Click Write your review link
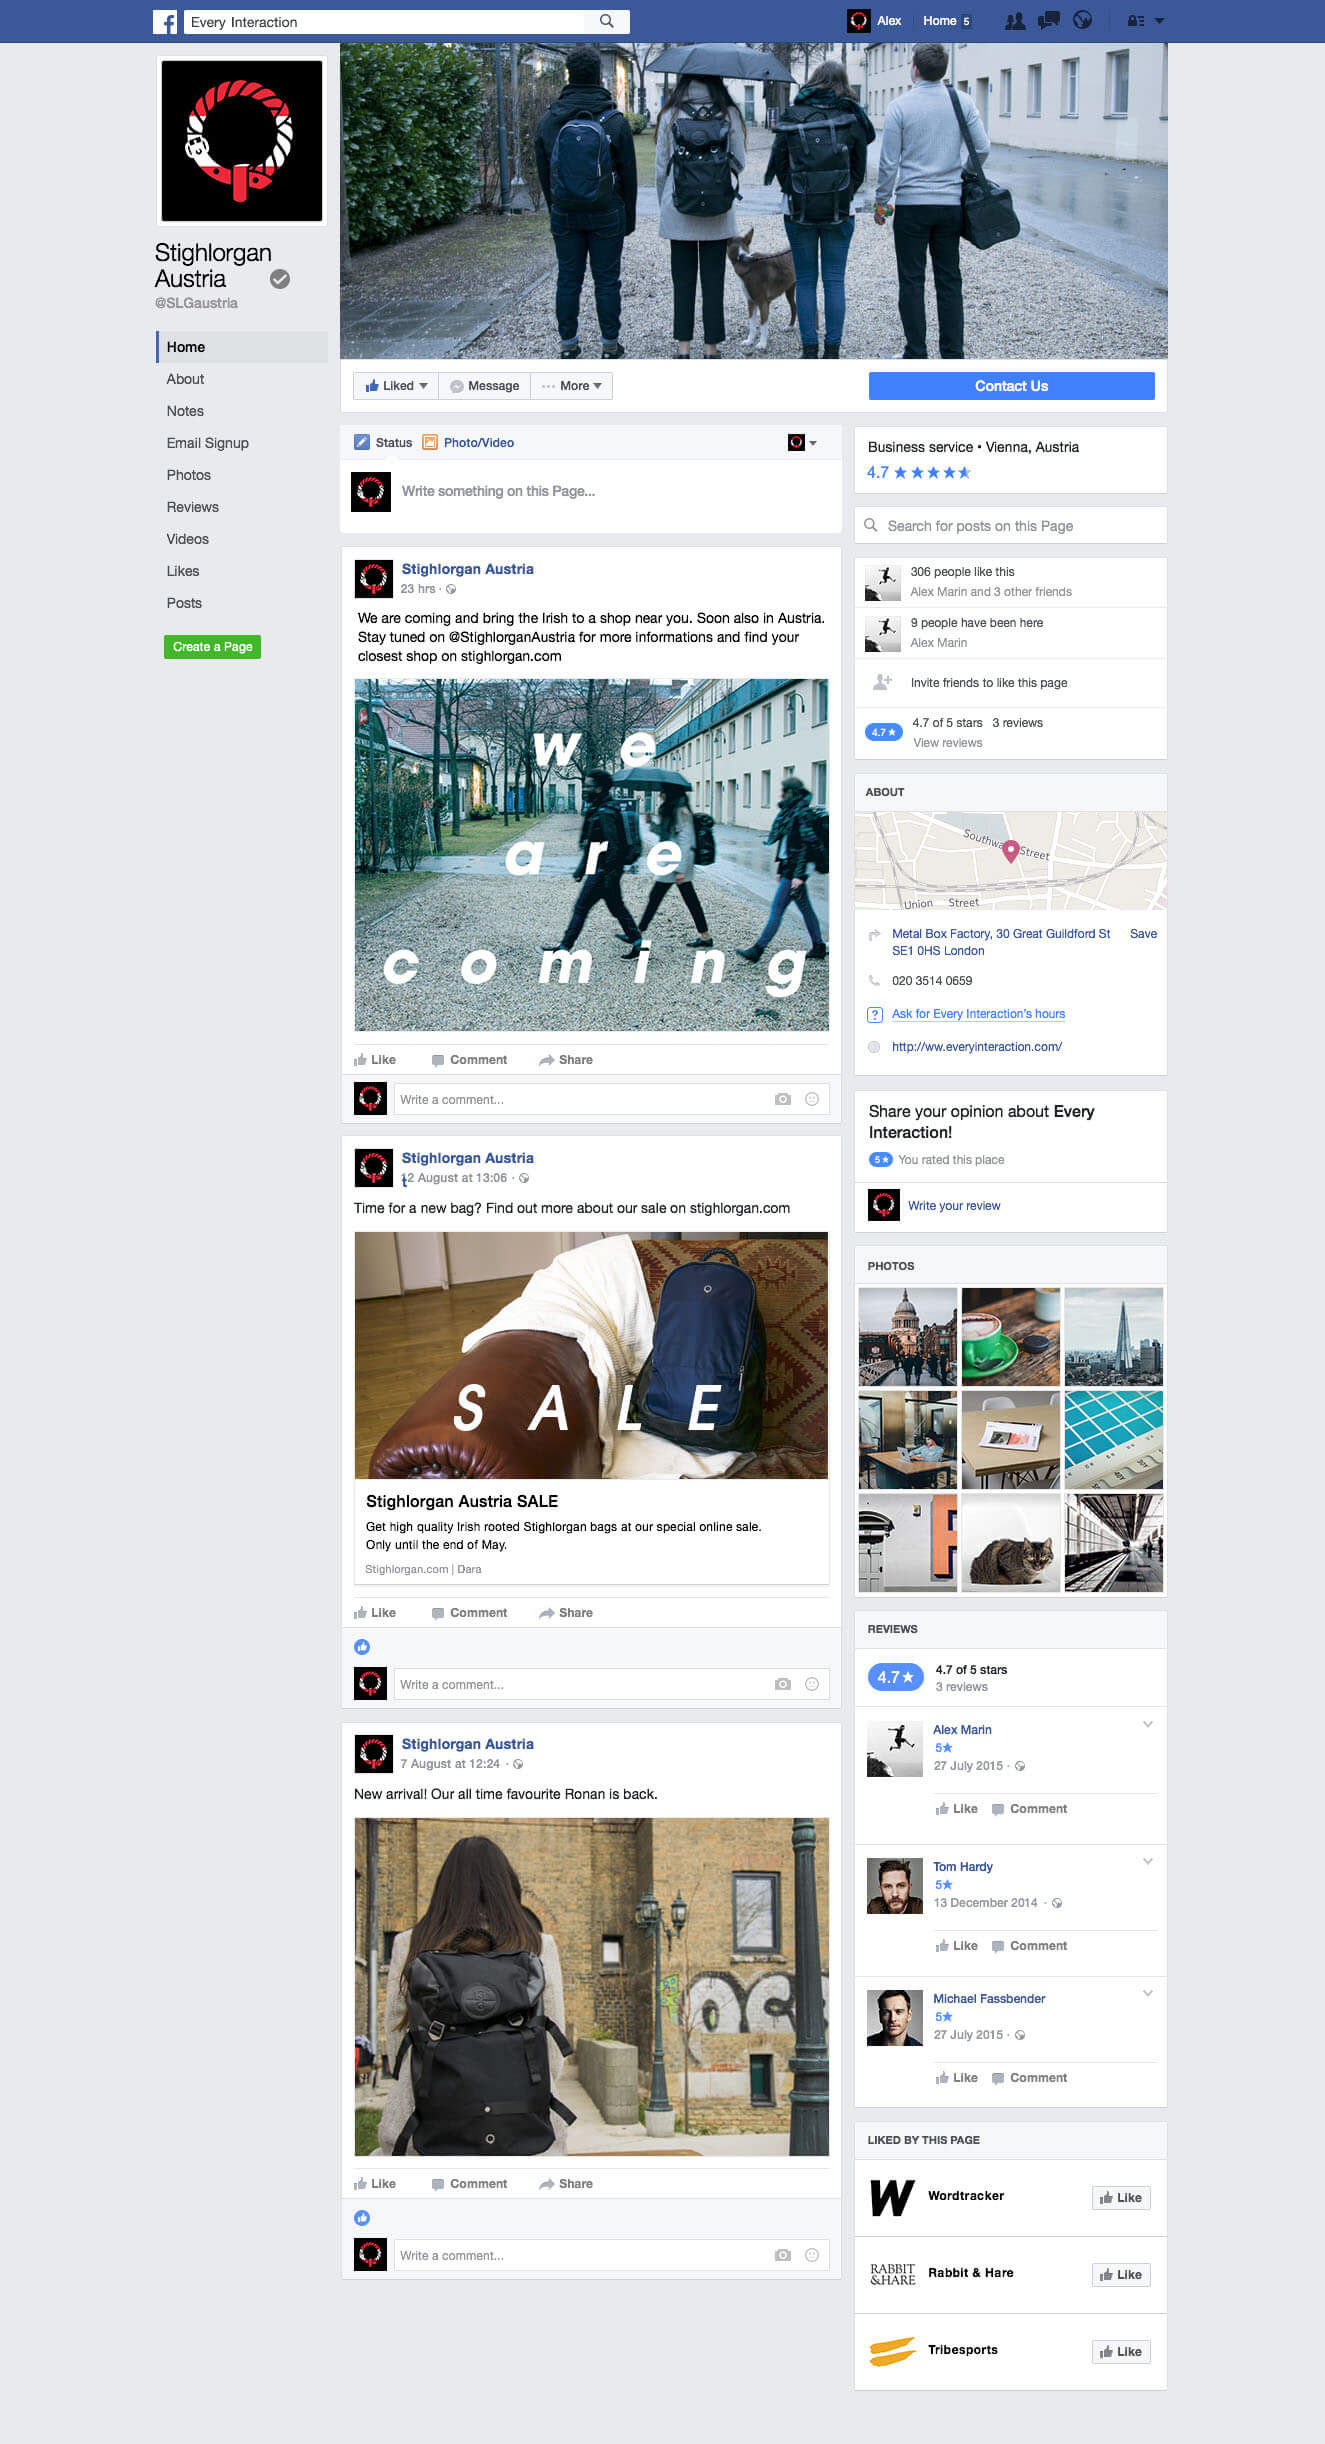The height and width of the screenshot is (2444, 1325). [954, 1206]
